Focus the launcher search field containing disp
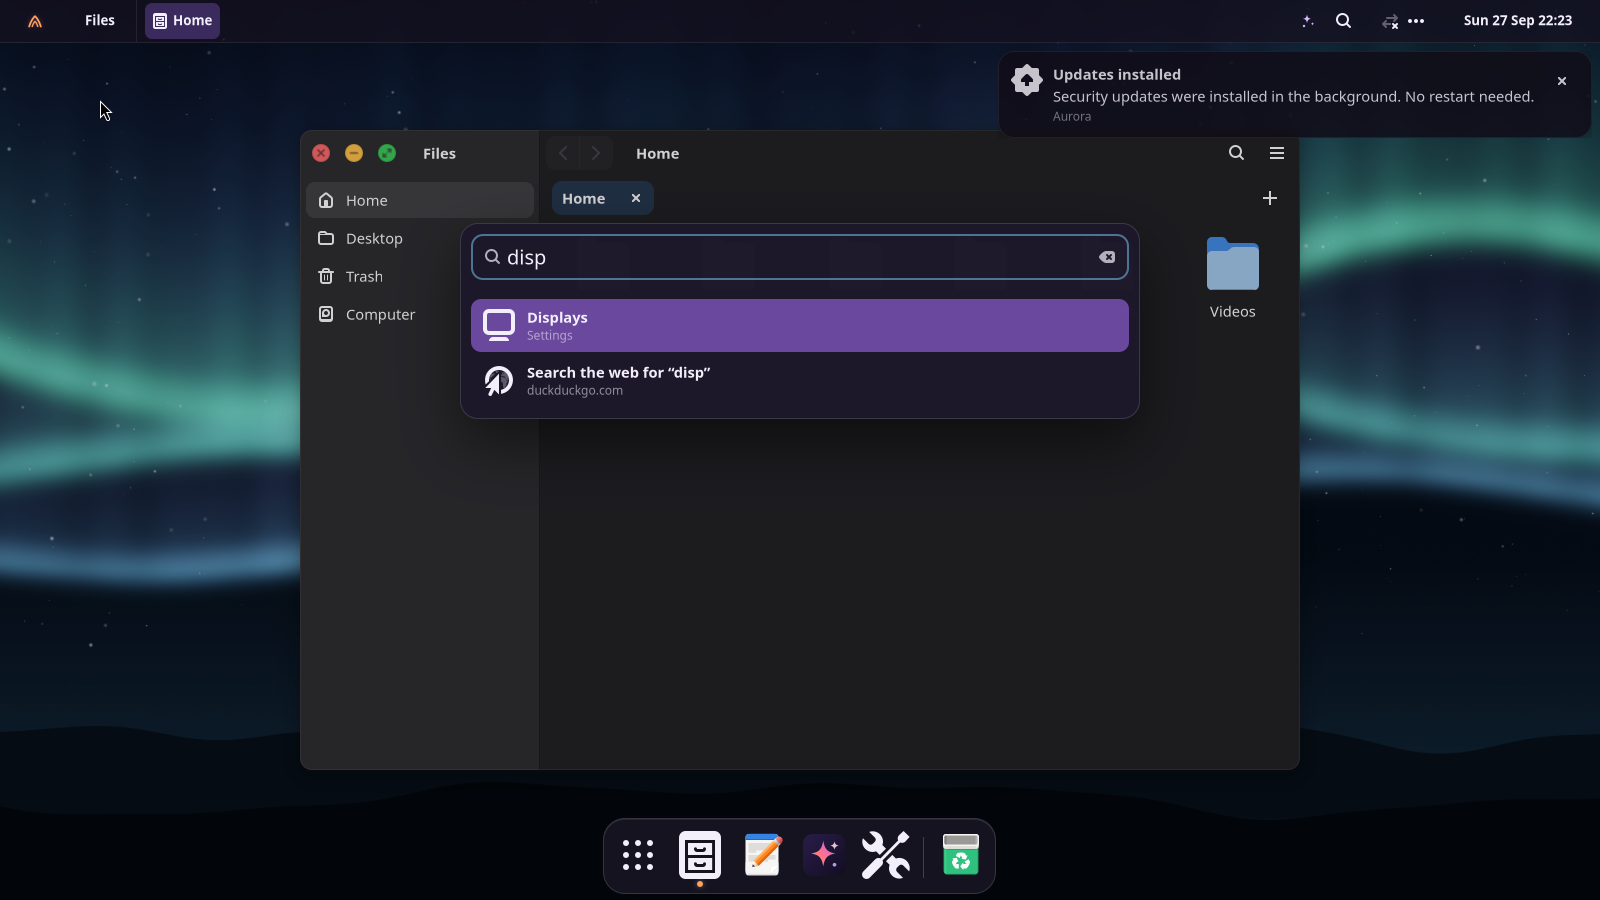The height and width of the screenshot is (900, 1600). click(x=800, y=257)
